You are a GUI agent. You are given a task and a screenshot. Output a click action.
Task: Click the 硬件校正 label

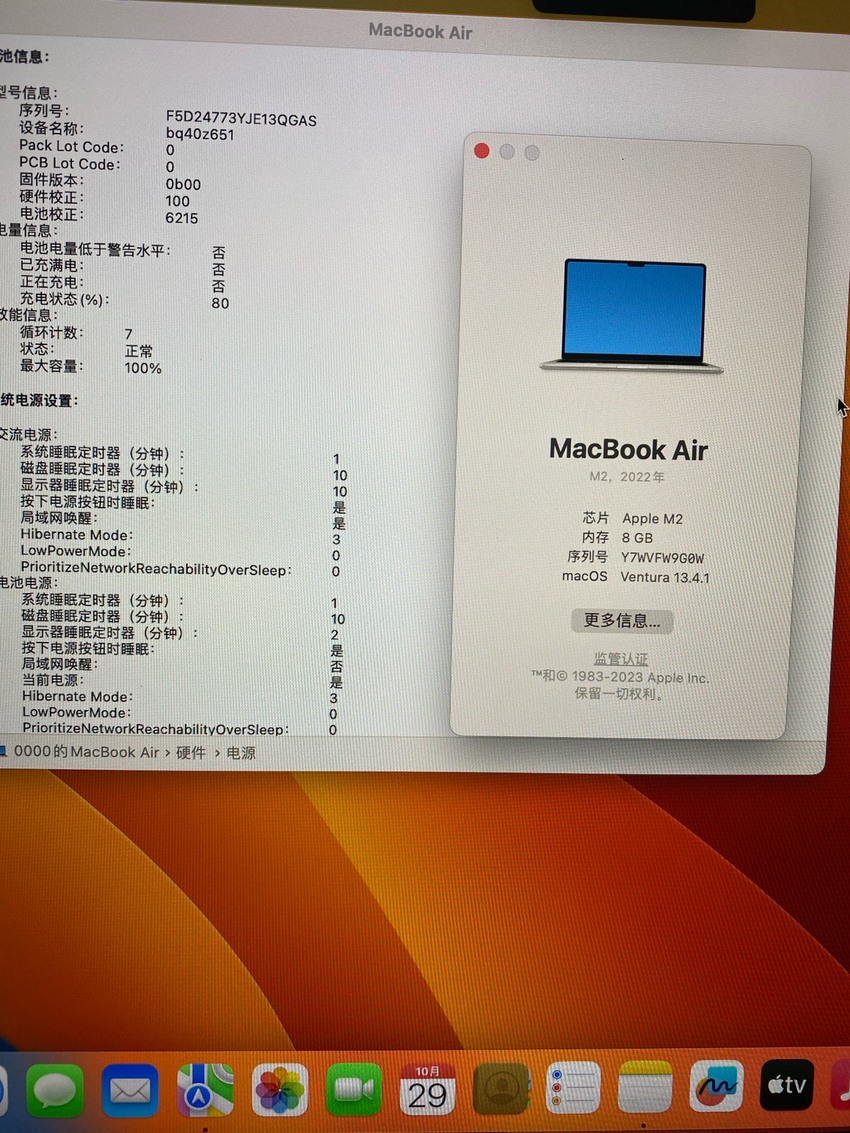(x=51, y=197)
